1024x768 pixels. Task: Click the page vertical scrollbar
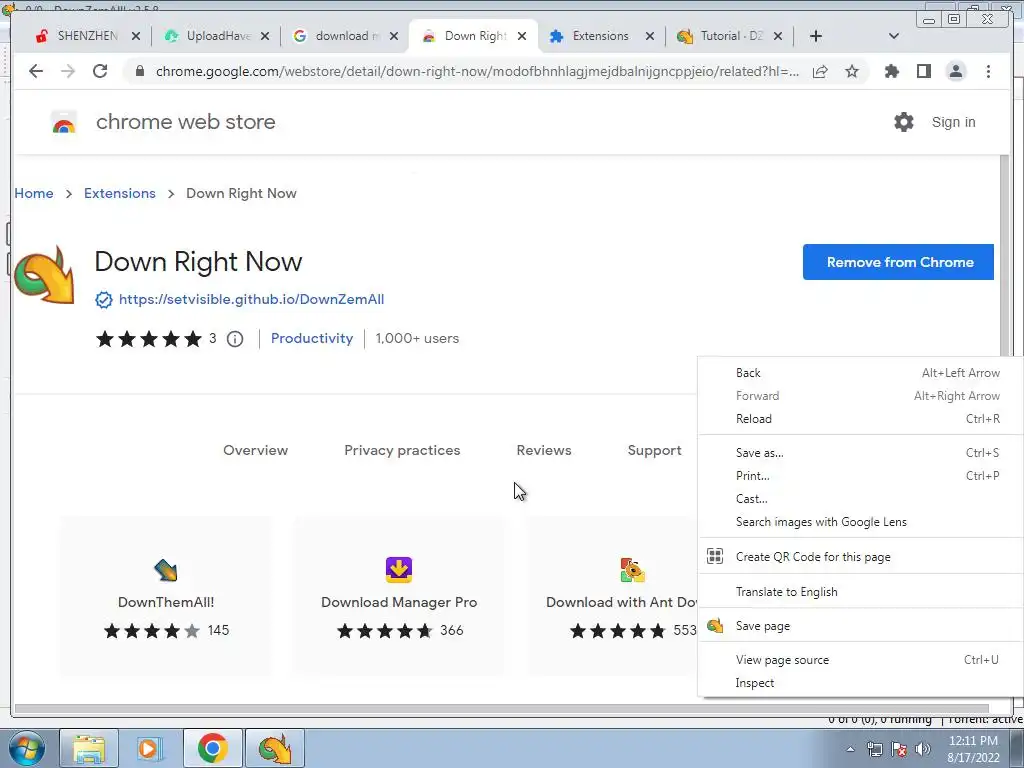[x=1005, y=255]
